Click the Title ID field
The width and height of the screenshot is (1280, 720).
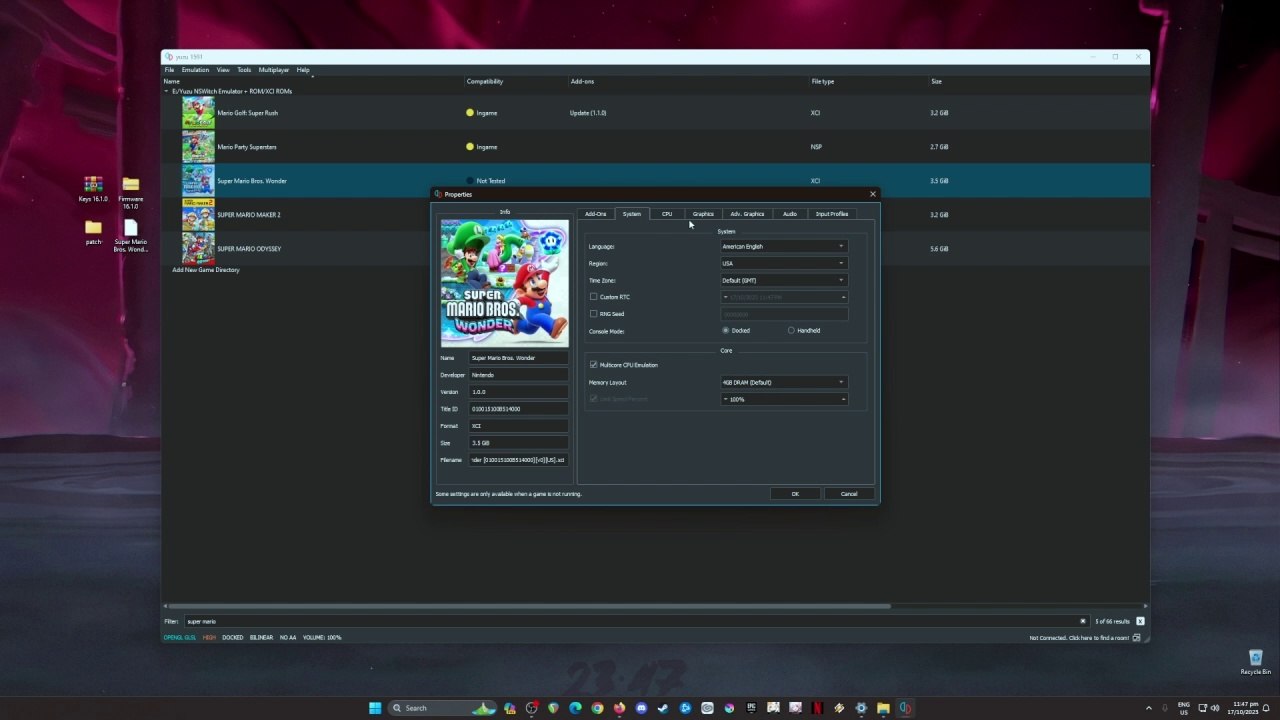tap(518, 409)
